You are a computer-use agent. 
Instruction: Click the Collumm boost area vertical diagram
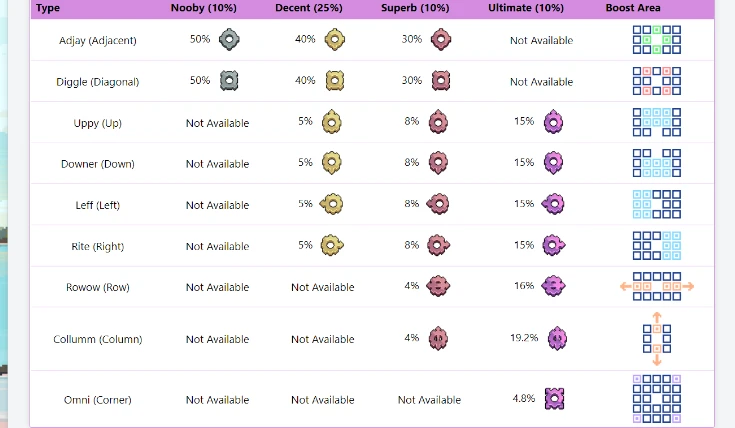(x=657, y=339)
